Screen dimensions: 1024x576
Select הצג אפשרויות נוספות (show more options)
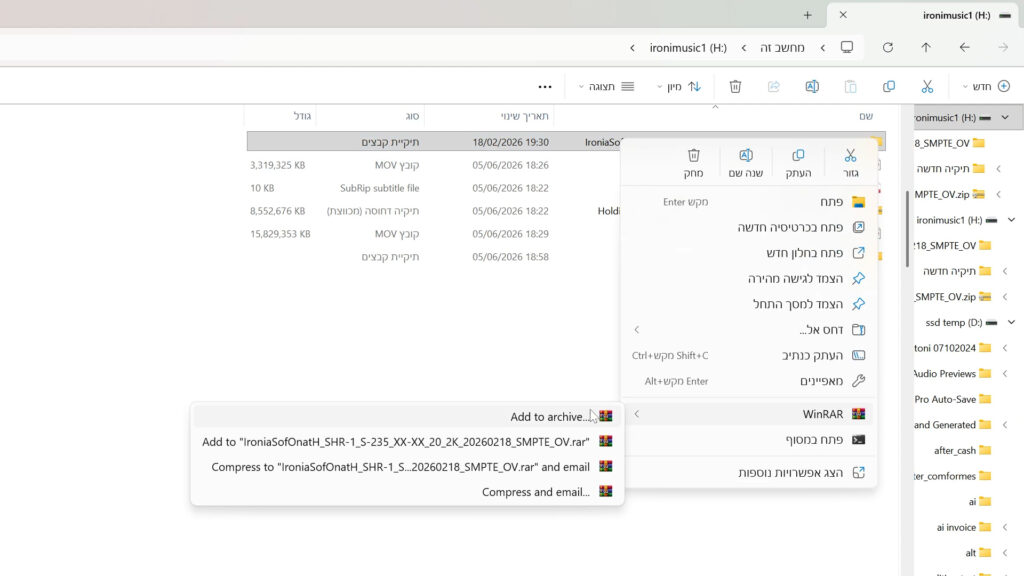tap(748, 472)
